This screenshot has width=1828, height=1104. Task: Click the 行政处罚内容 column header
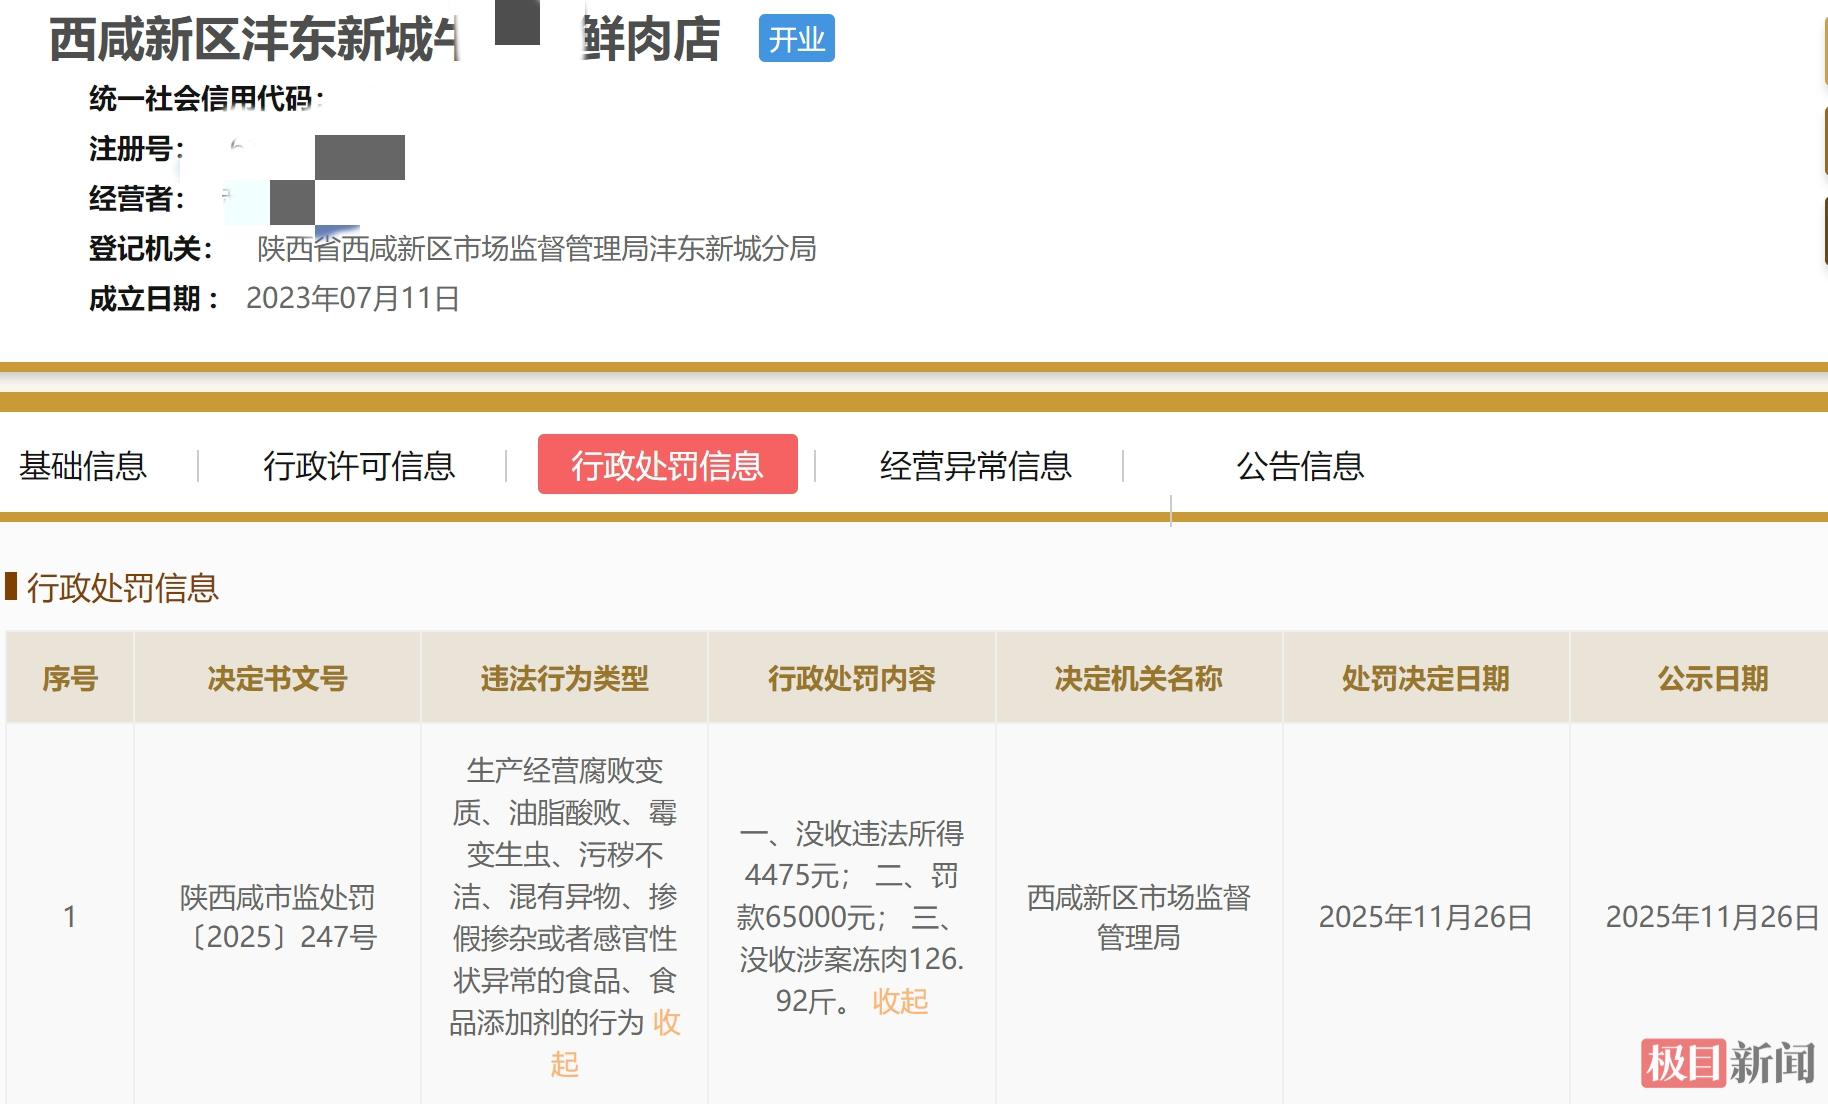[x=851, y=679]
